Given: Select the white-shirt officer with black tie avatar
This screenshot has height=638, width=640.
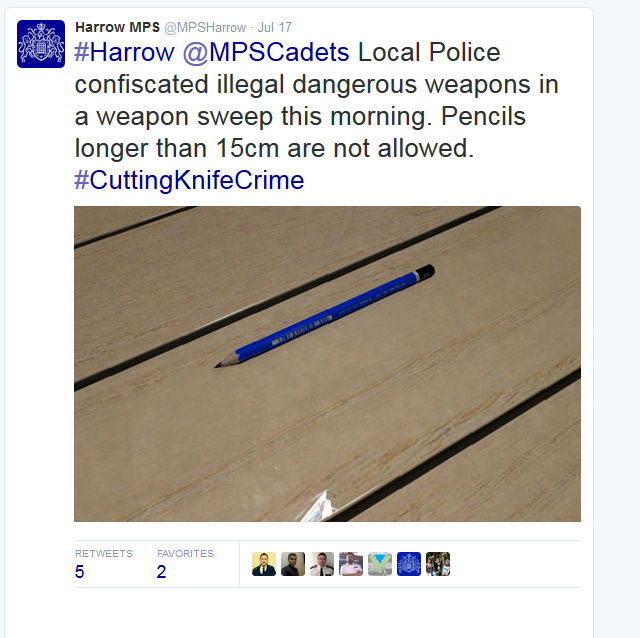Looking at the screenshot, I should pos(322,564).
